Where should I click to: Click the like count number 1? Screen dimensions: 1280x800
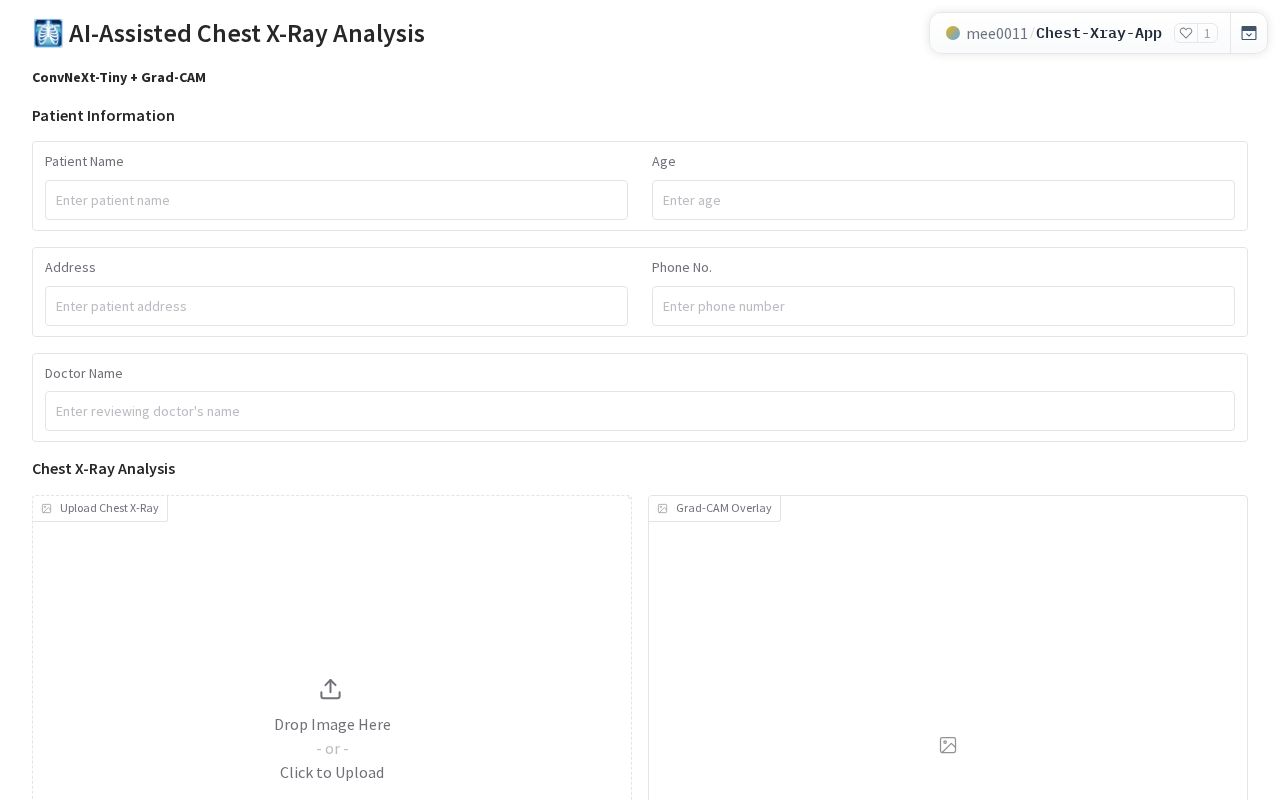pos(1207,33)
